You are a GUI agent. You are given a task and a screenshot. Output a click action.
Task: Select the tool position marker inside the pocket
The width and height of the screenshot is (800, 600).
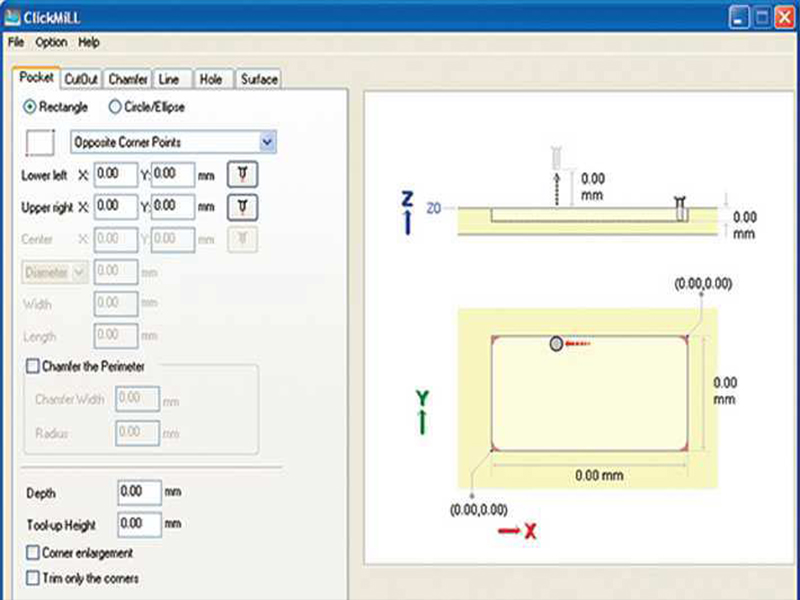pyautogui.click(x=555, y=343)
